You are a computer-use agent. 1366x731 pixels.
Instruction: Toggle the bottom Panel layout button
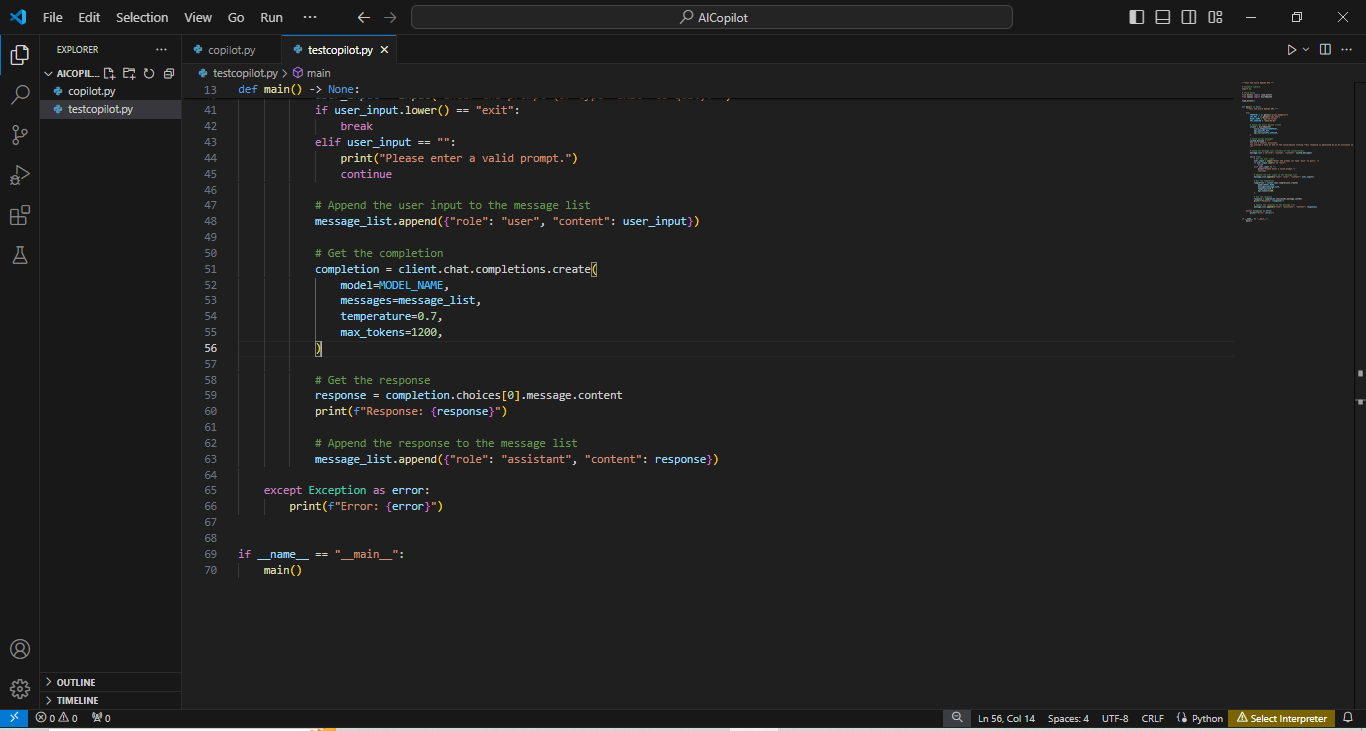[x=1163, y=17]
